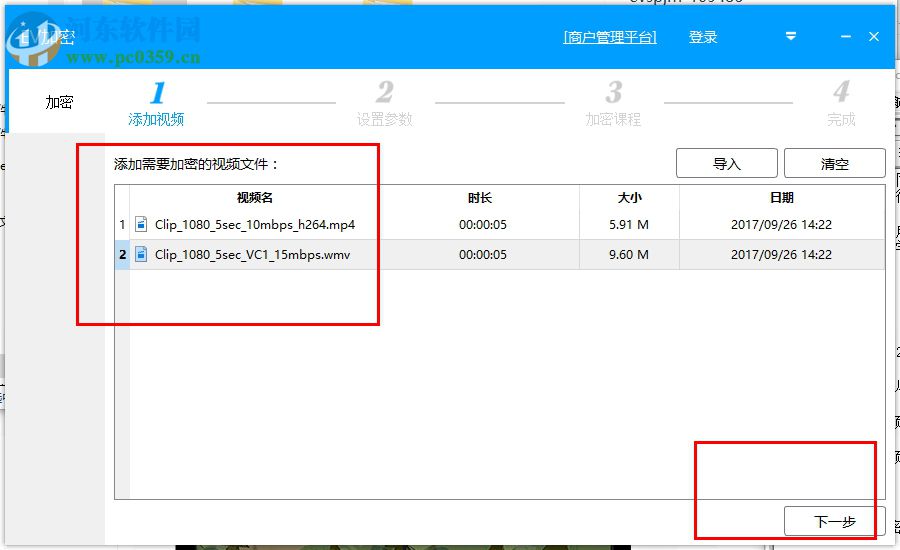Select the 加密 sidebar tab

point(59,102)
